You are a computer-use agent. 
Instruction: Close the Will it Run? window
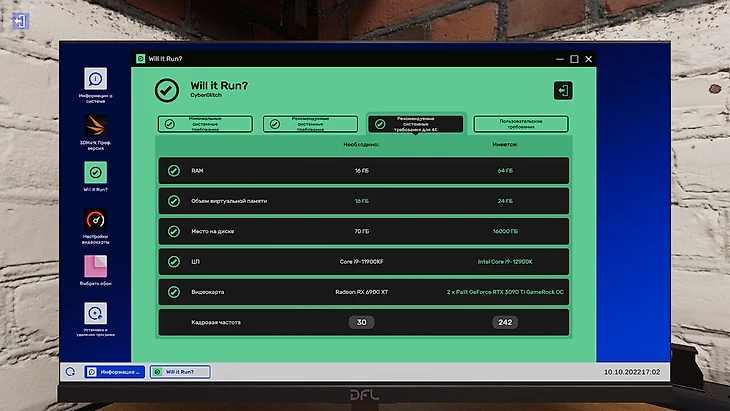(x=588, y=59)
